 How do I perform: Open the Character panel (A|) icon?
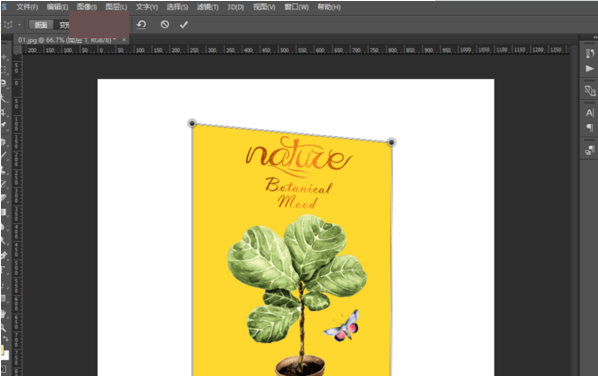(590, 112)
